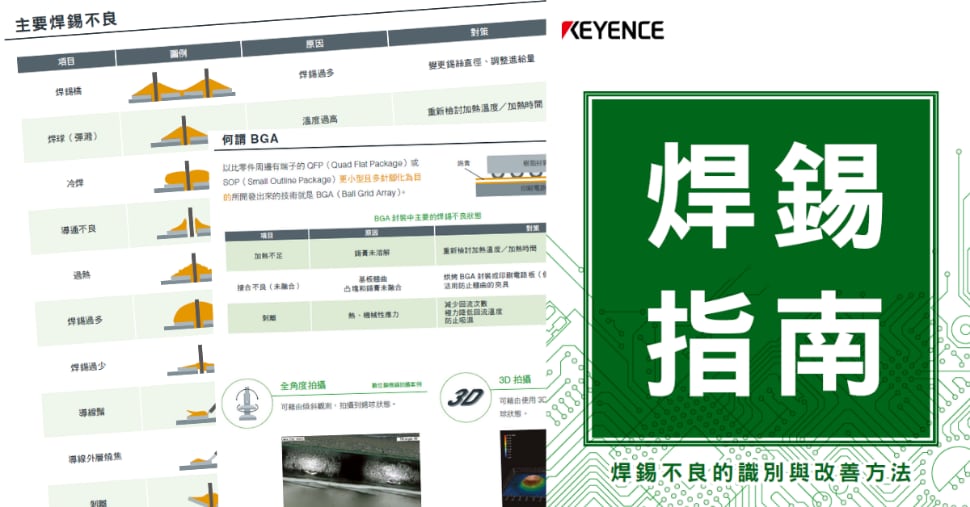The height and width of the screenshot is (507, 970).
Task: Click the 3D icon
Action: [466, 396]
